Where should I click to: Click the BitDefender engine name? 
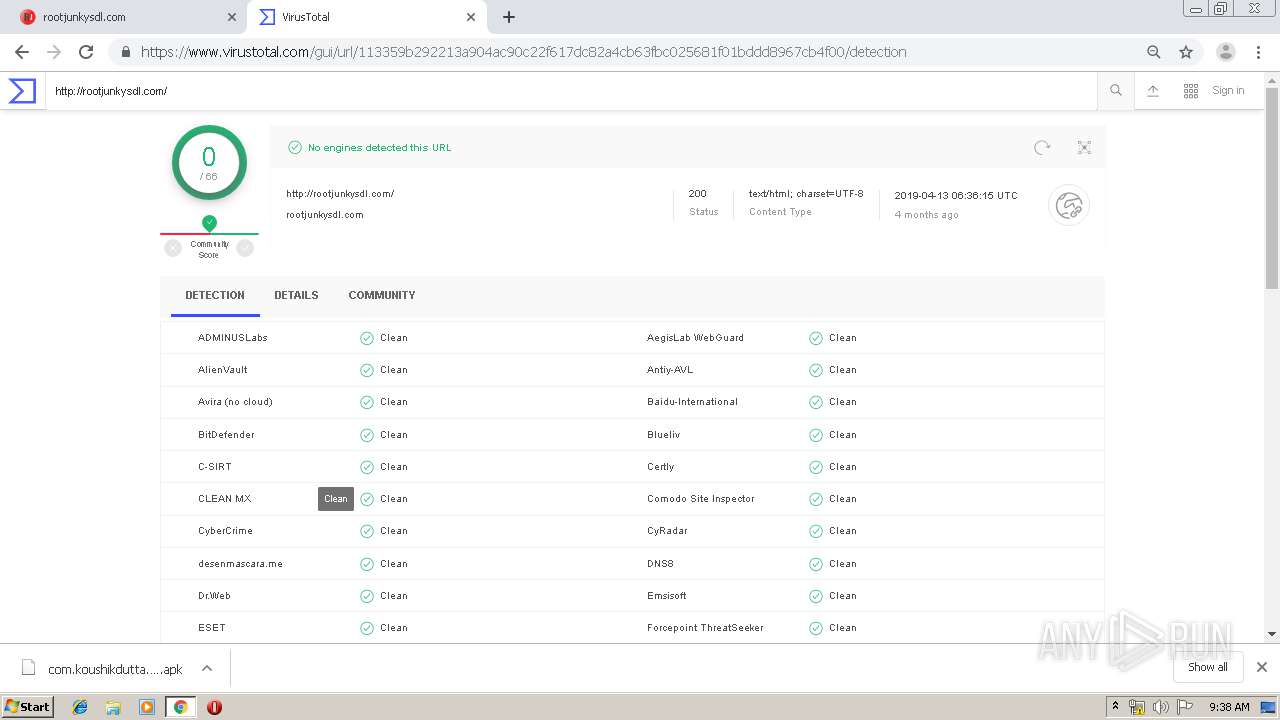(226, 435)
